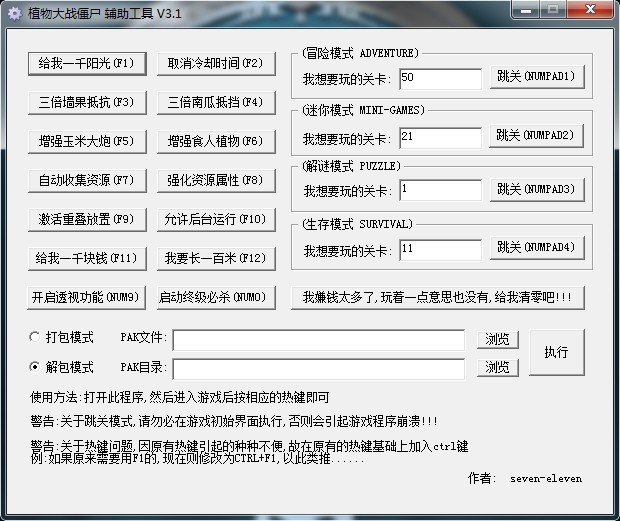
Task: Click 跳关 (NUMPAD2) for Mini-Games
Action: 536,136
